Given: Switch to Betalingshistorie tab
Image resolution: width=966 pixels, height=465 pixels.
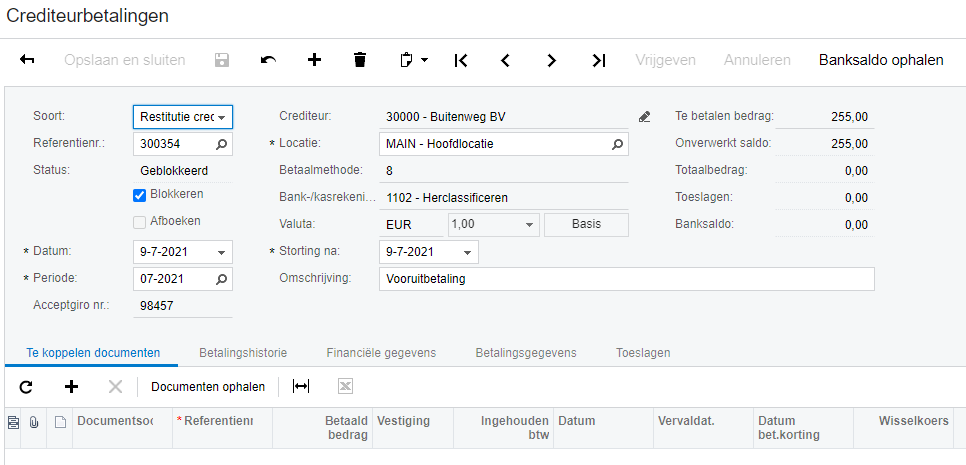Looking at the screenshot, I should point(243,353).
